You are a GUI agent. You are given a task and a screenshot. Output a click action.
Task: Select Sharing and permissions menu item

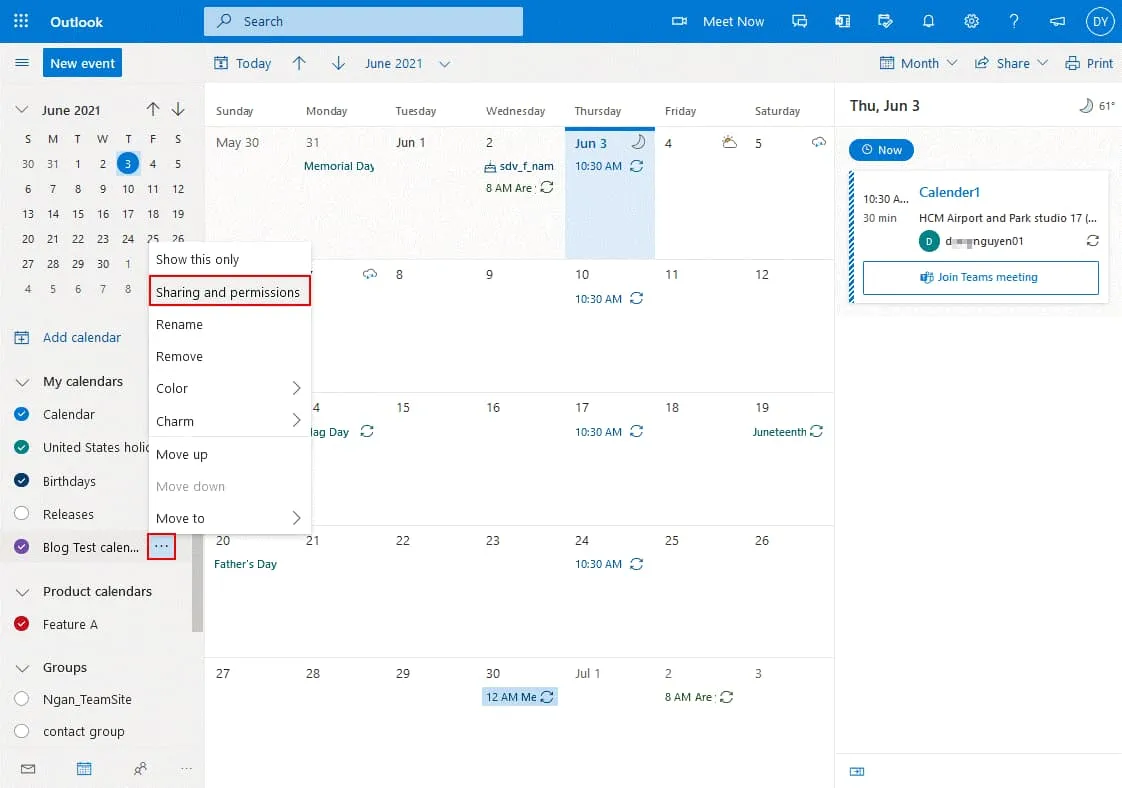[229, 292]
